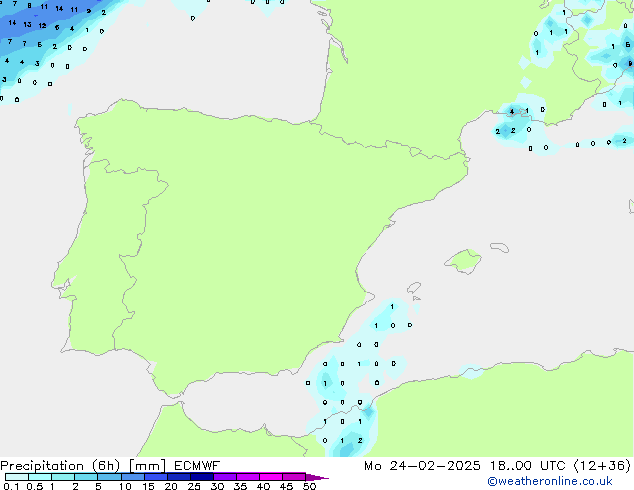Screen dimensions: 634x490
Task: Click the 50 legend scale label
Action: [310, 486]
